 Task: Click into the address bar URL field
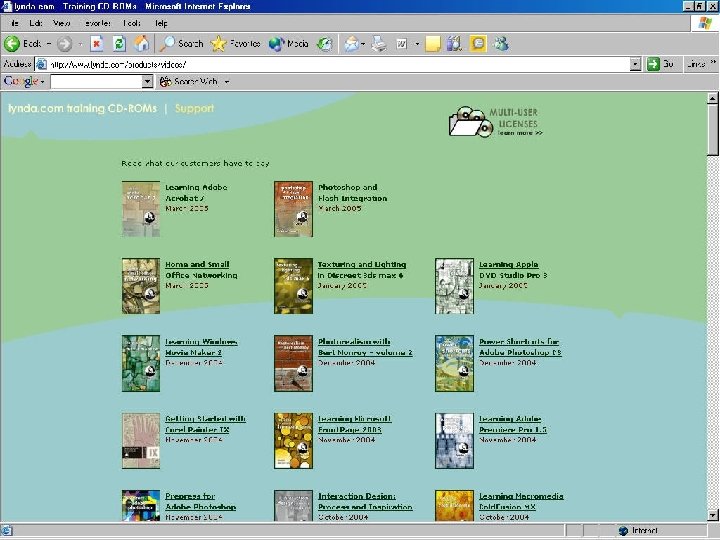pyautogui.click(x=333, y=64)
